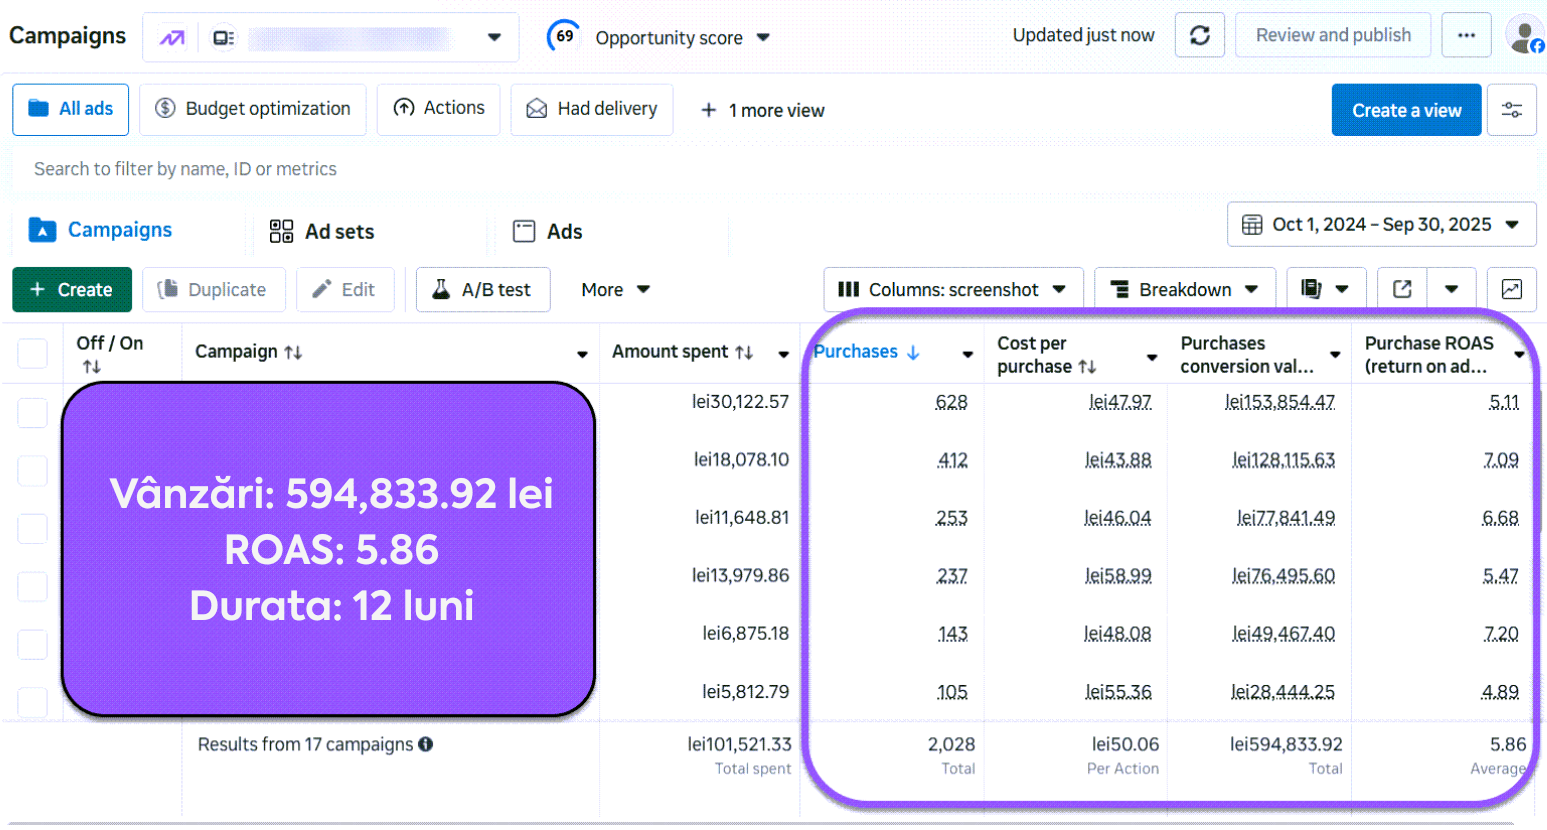This screenshot has height=830, width=1547.
Task: Select the Budget optimization view
Action: tap(253, 109)
